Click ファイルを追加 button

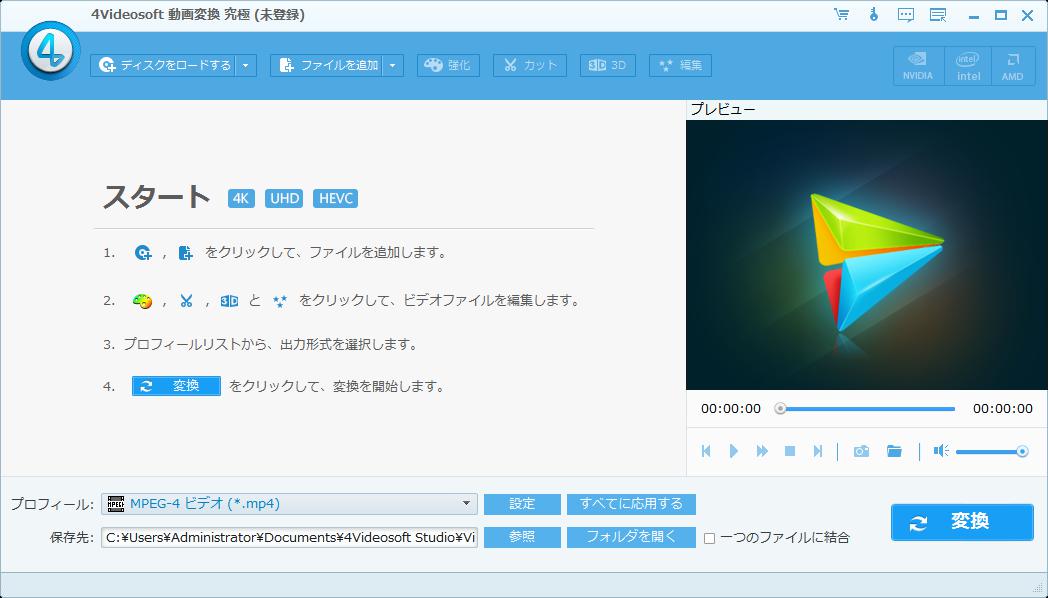(327, 65)
